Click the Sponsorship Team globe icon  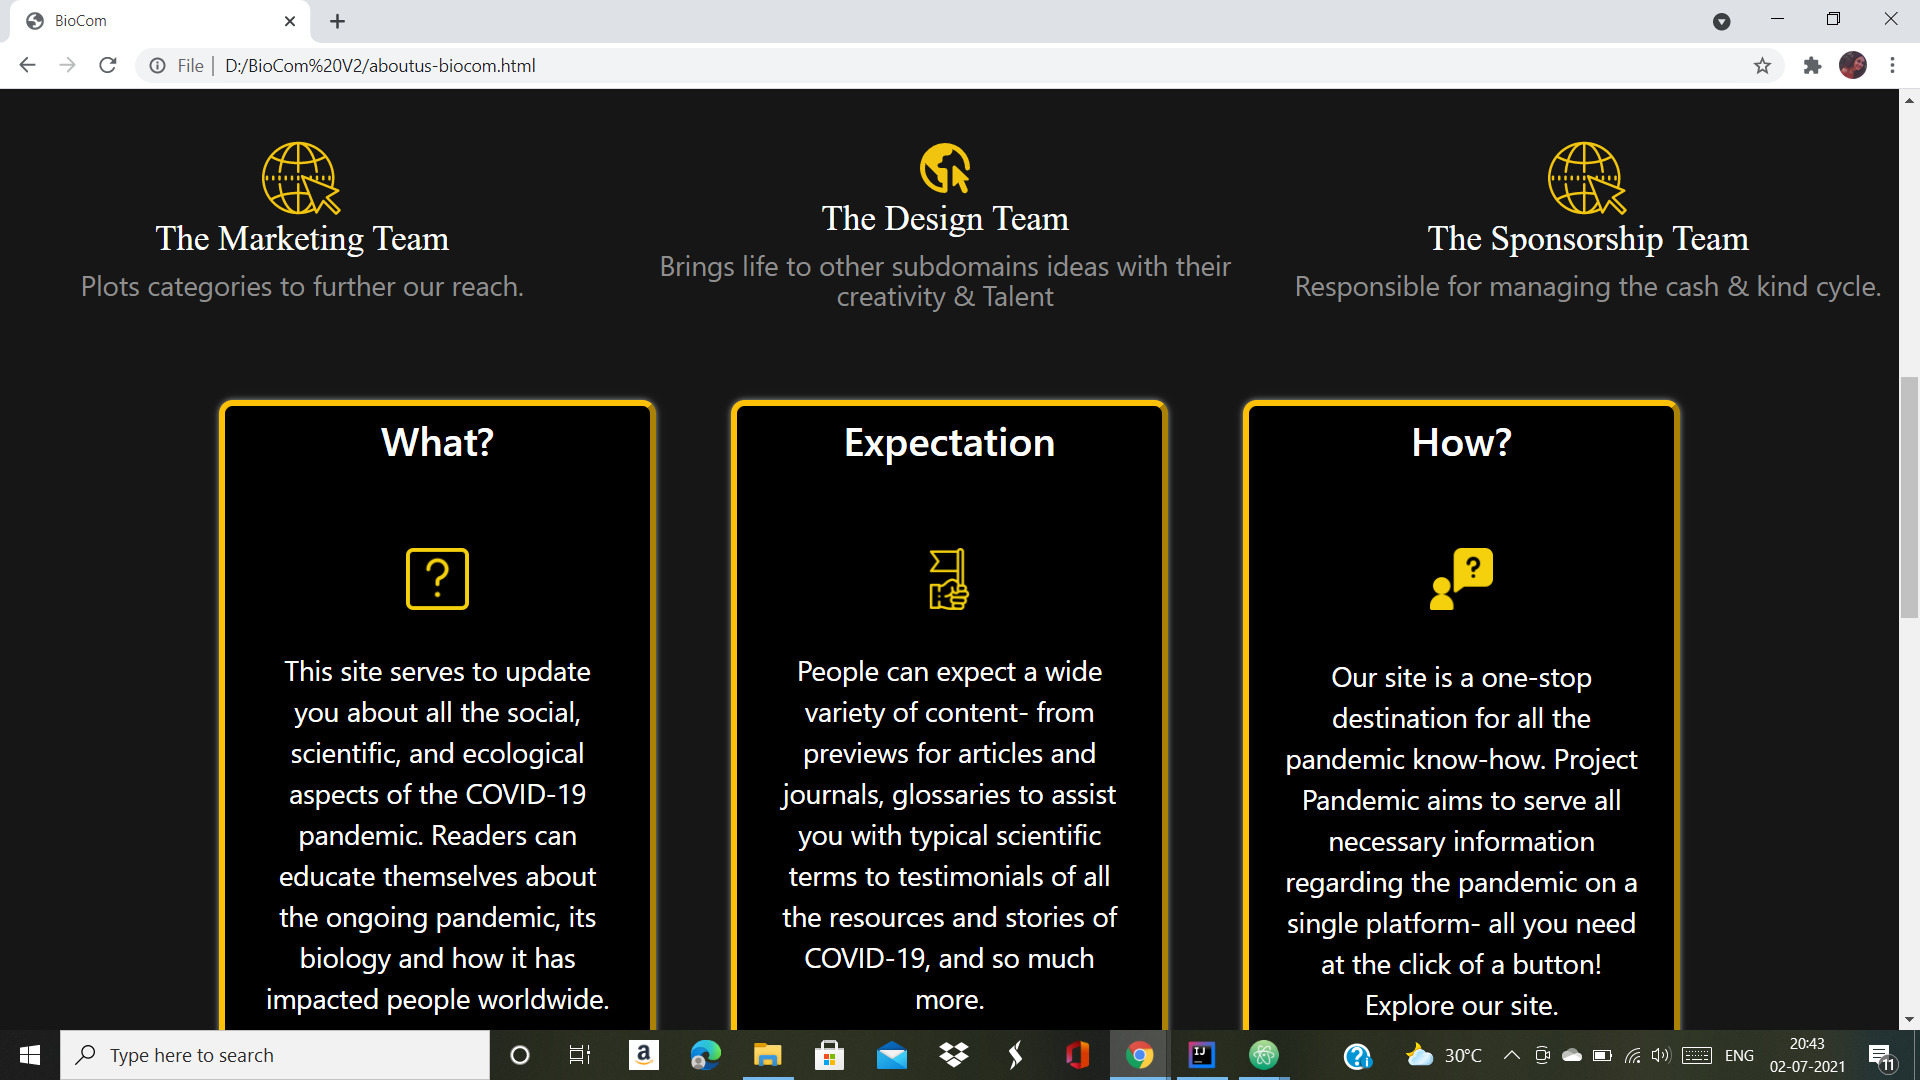coord(1587,178)
